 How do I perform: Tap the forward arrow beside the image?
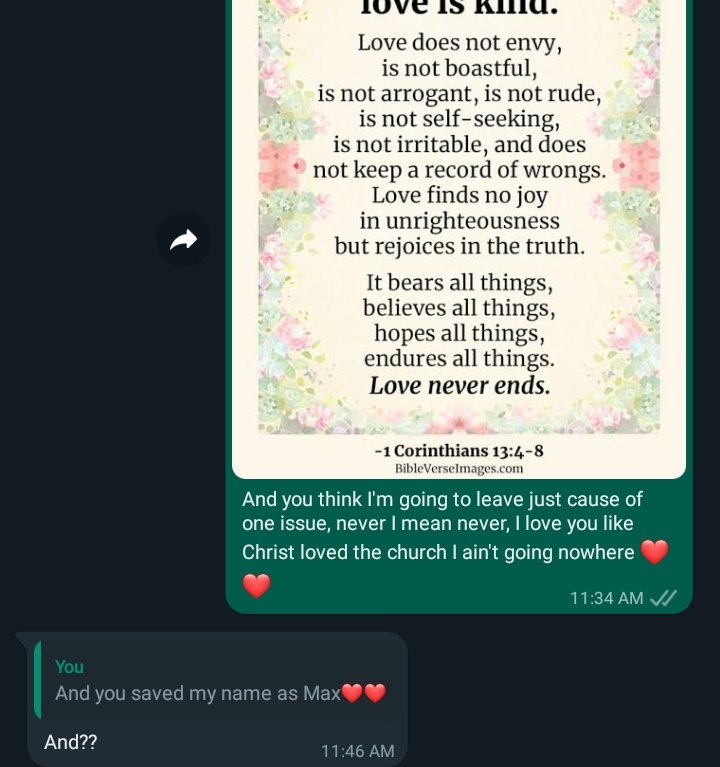[183, 240]
